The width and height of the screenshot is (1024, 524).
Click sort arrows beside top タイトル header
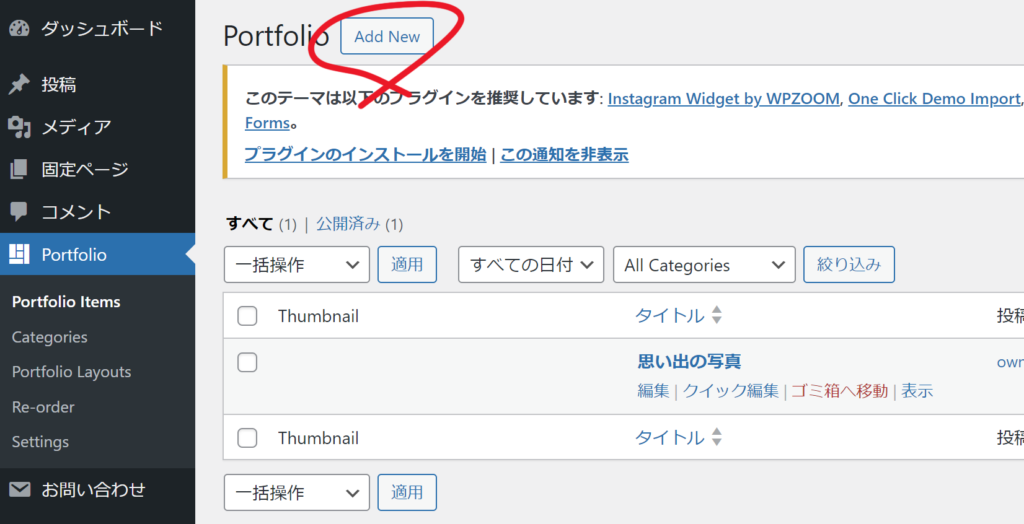[716, 316]
